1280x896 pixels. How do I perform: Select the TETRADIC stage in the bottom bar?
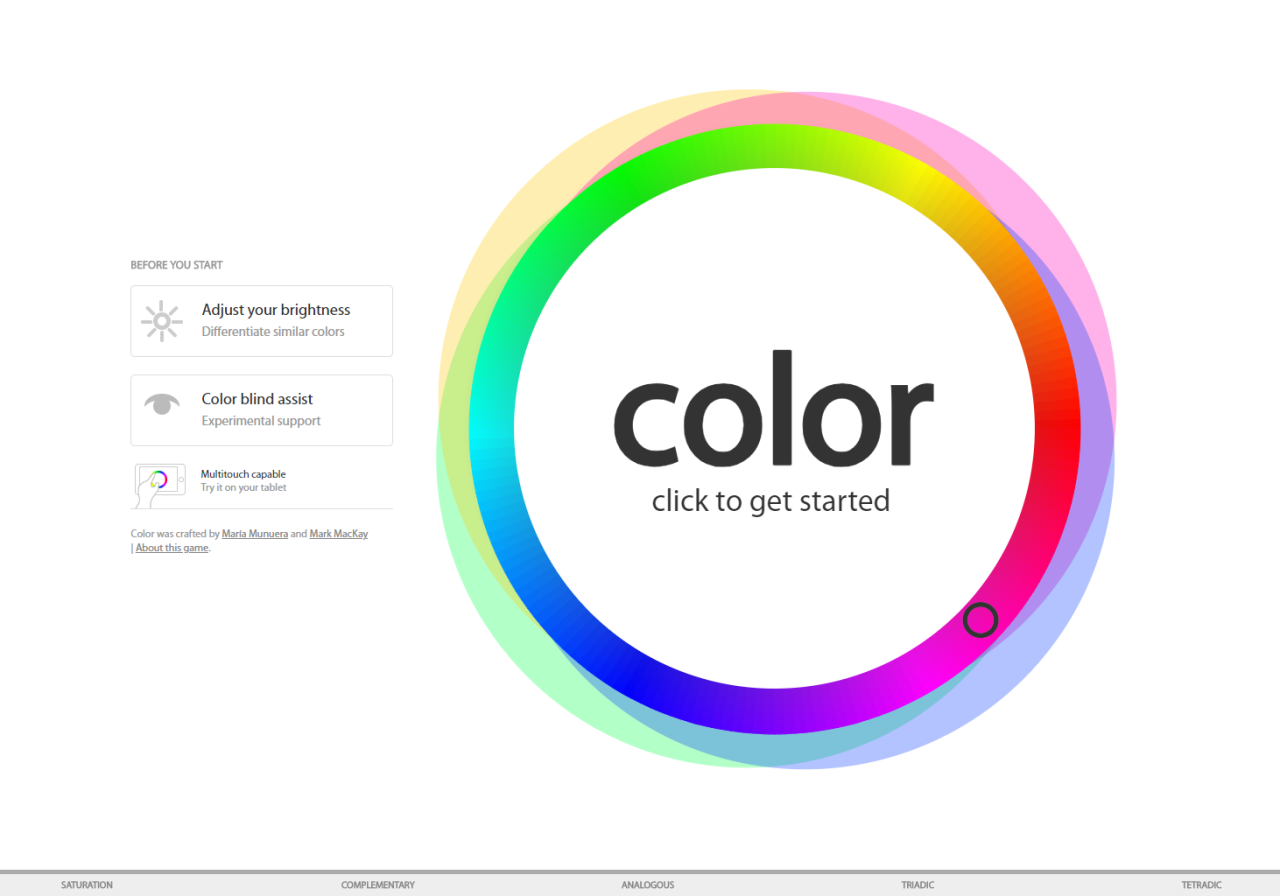click(x=1202, y=885)
